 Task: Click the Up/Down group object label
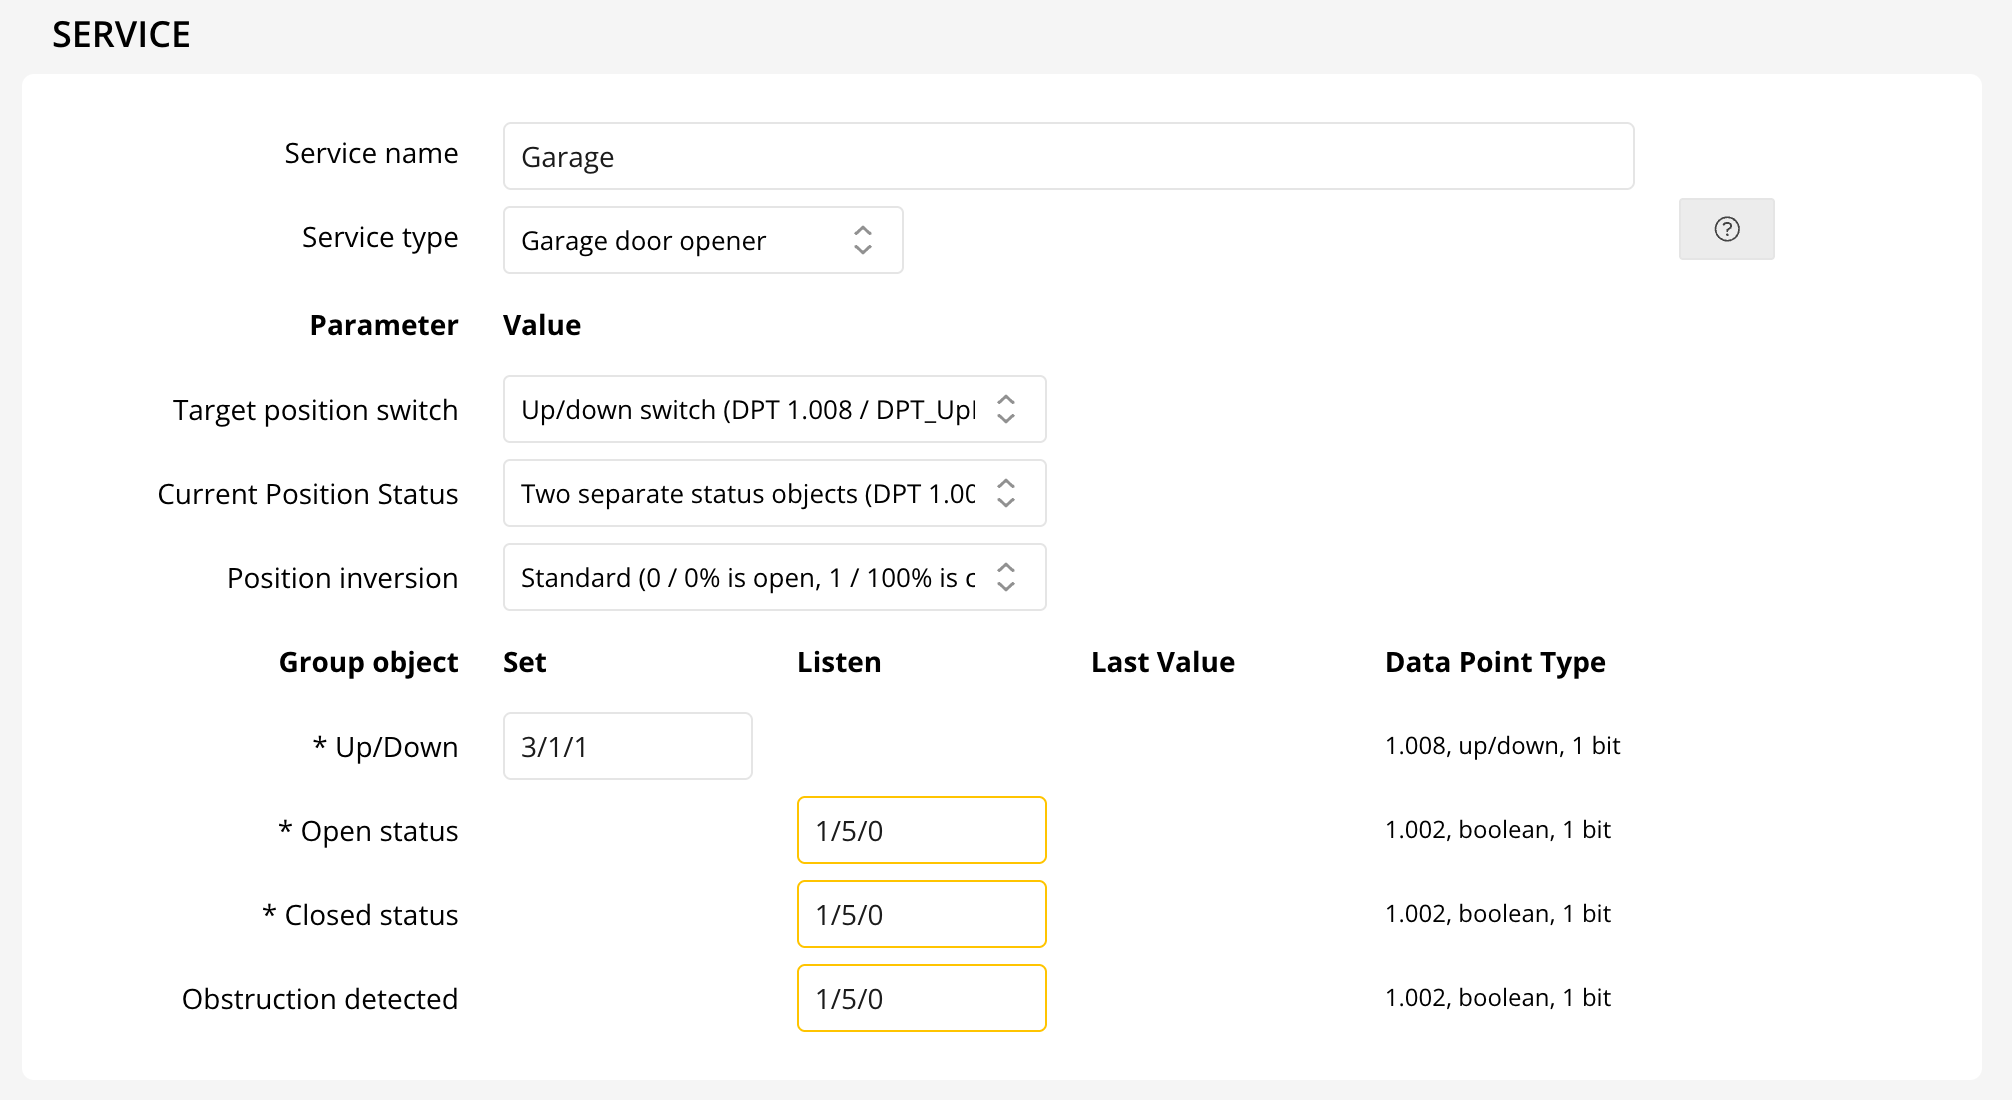pyautogui.click(x=385, y=745)
